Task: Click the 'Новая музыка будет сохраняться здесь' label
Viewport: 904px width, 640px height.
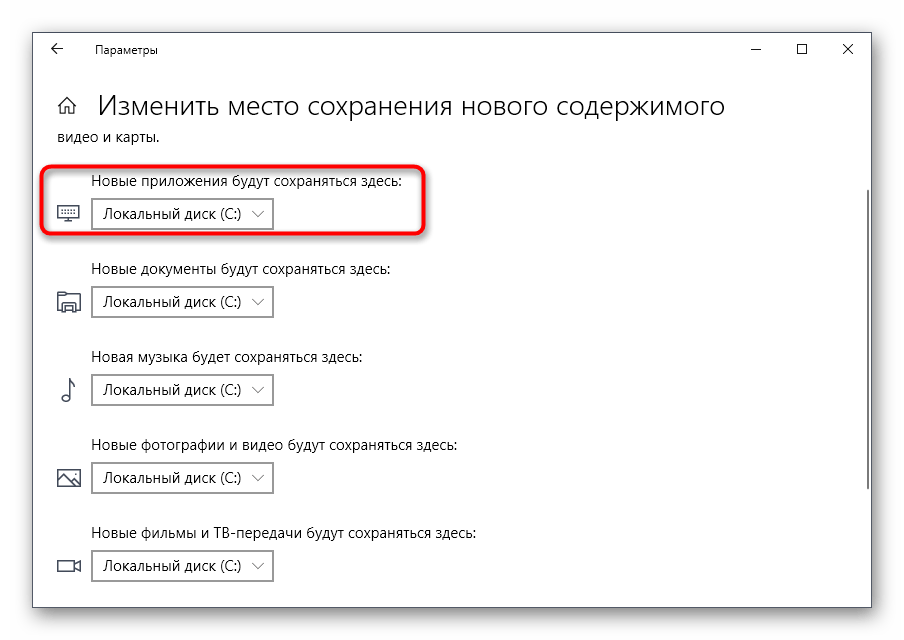Action: [x=226, y=357]
